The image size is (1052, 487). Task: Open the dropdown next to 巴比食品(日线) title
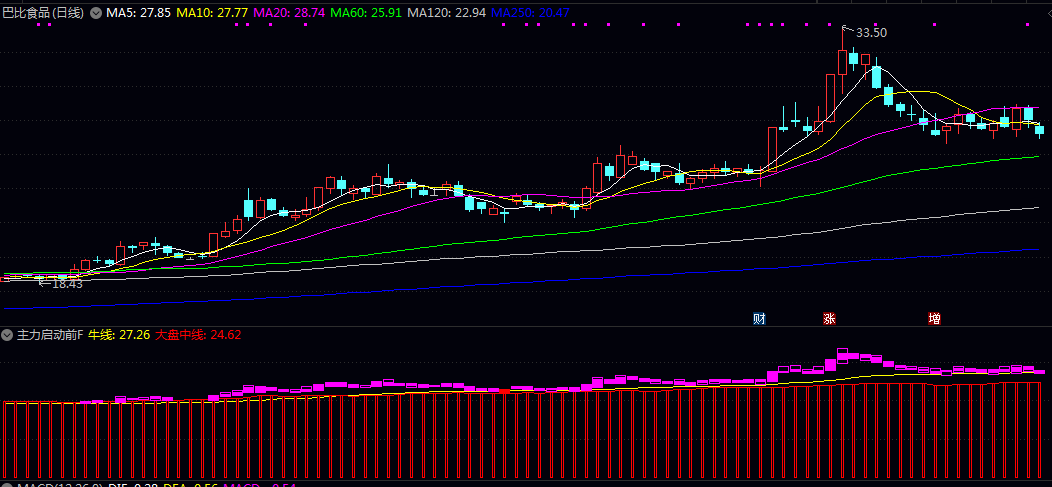(96, 13)
